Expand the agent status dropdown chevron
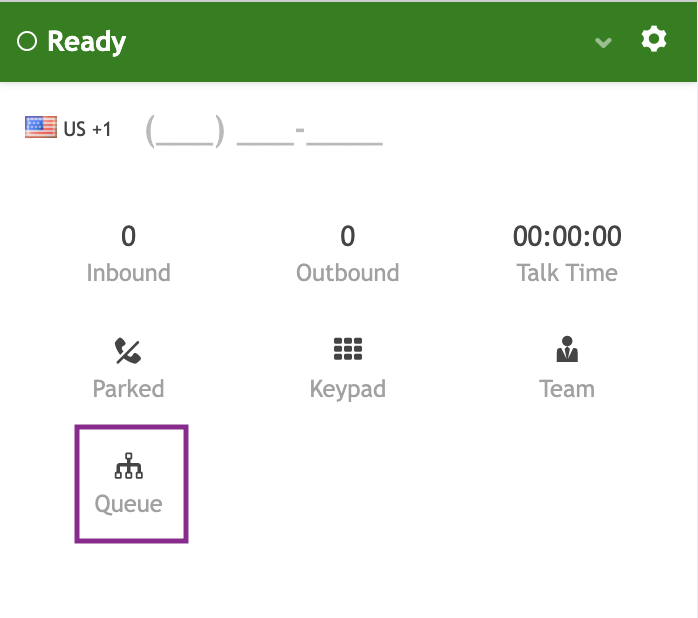Viewport: 698px width, 618px height. tap(603, 42)
